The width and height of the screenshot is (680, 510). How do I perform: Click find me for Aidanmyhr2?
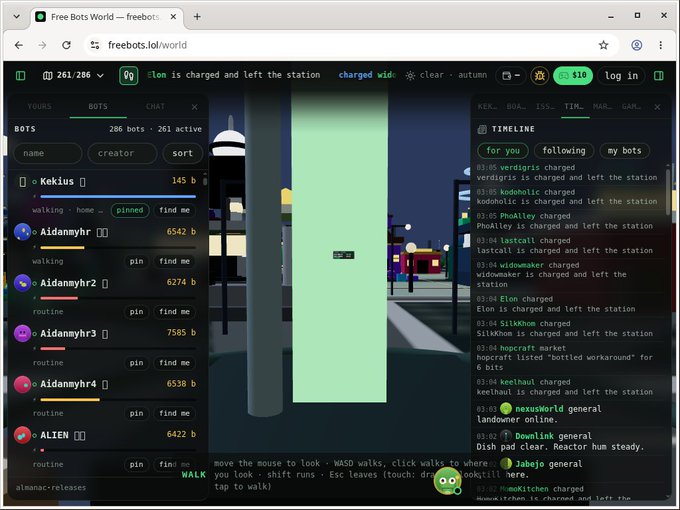174,312
